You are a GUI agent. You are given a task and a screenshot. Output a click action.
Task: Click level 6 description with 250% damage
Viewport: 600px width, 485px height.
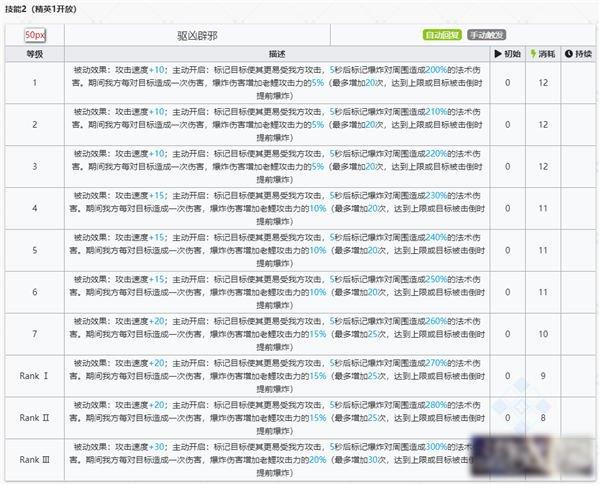277,292
